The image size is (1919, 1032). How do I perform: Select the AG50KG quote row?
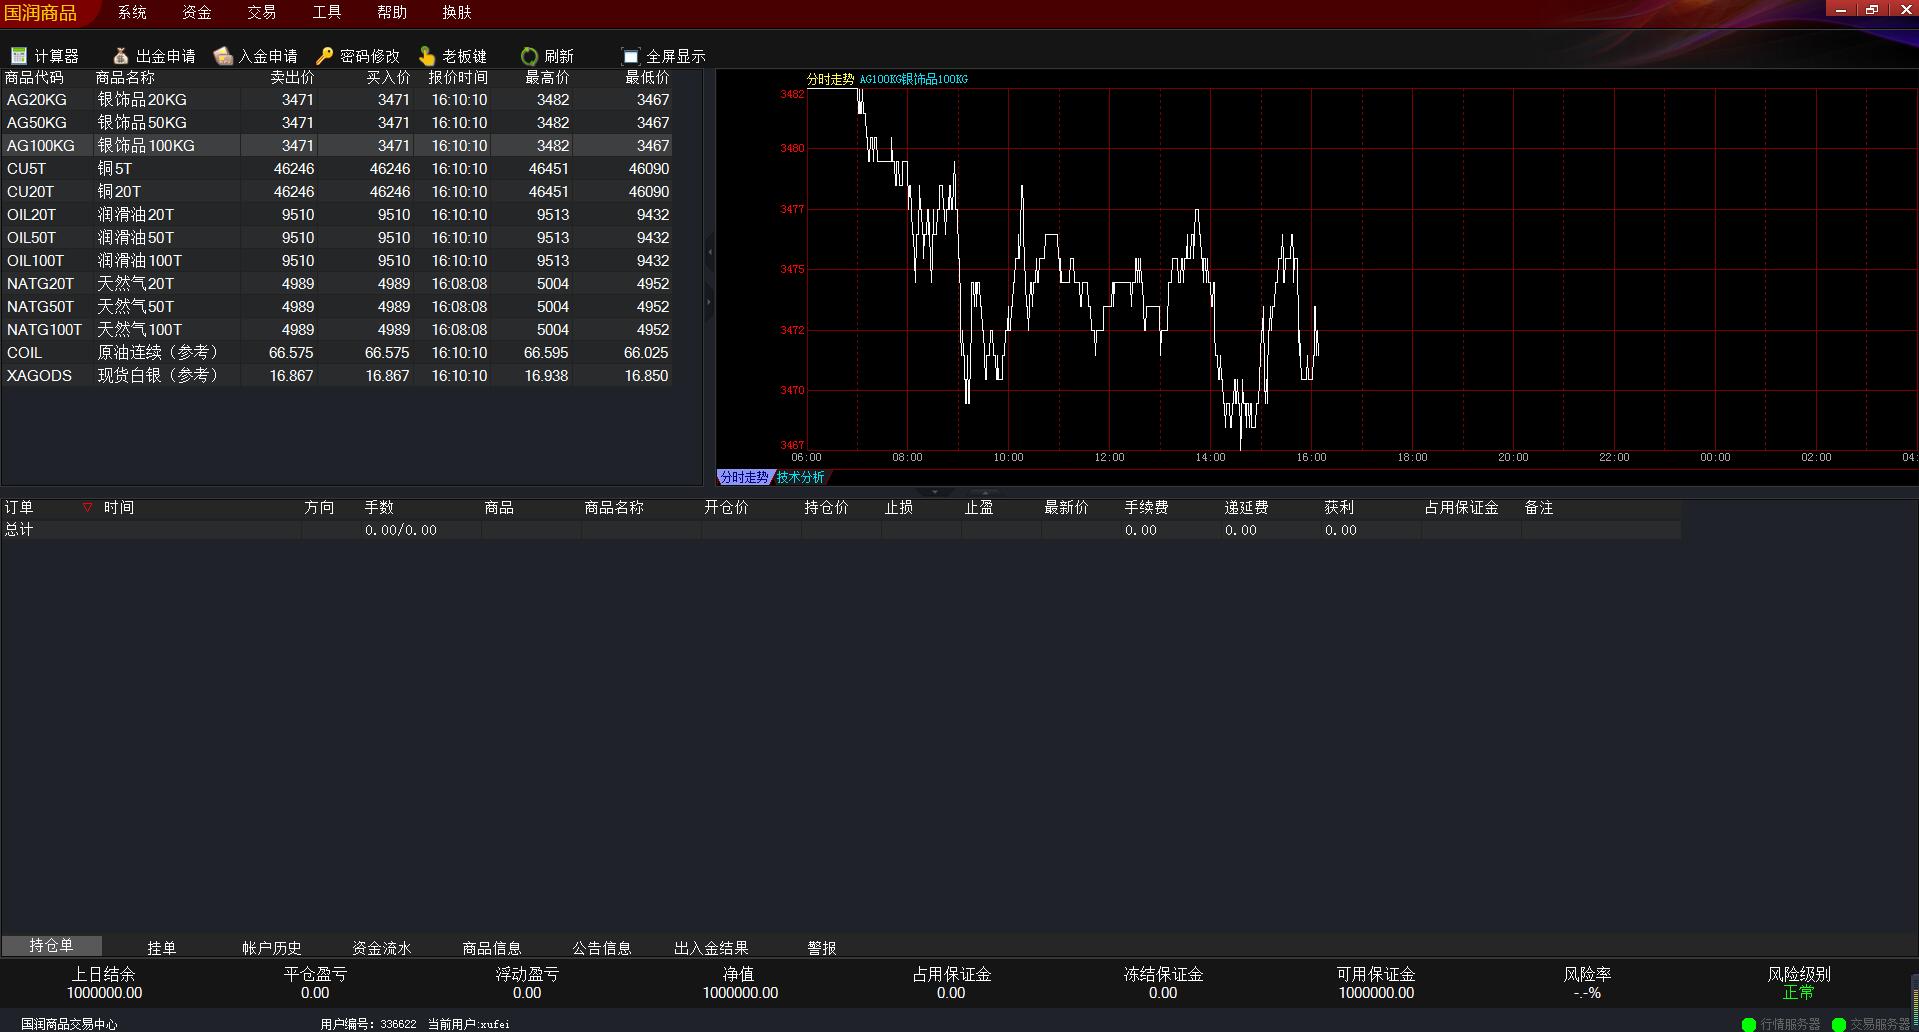click(337, 123)
